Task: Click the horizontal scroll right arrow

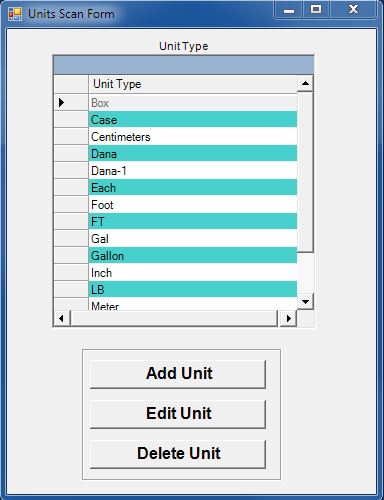Action: click(x=288, y=318)
